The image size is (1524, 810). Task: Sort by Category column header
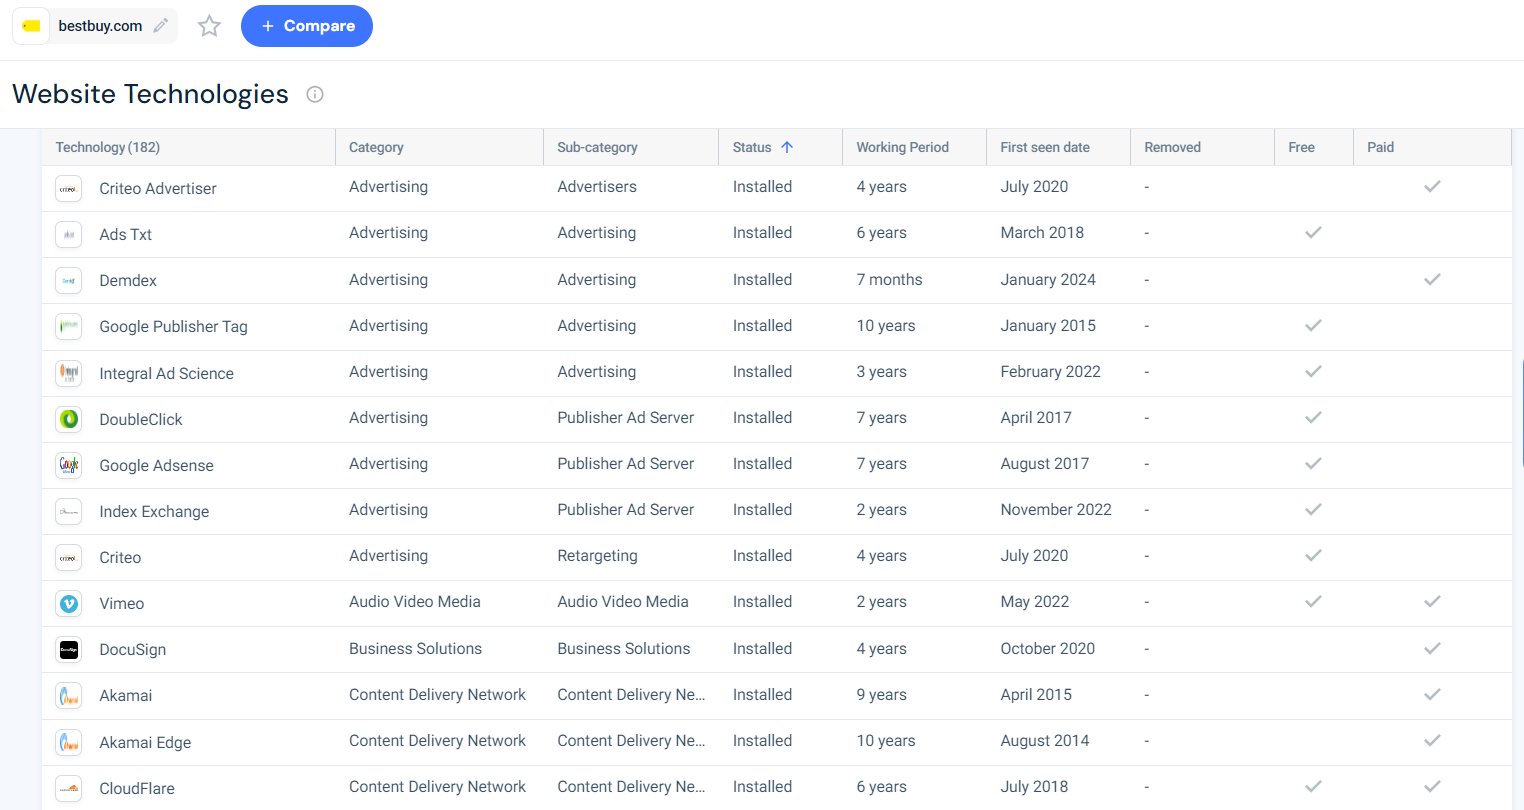pyautogui.click(x=376, y=147)
